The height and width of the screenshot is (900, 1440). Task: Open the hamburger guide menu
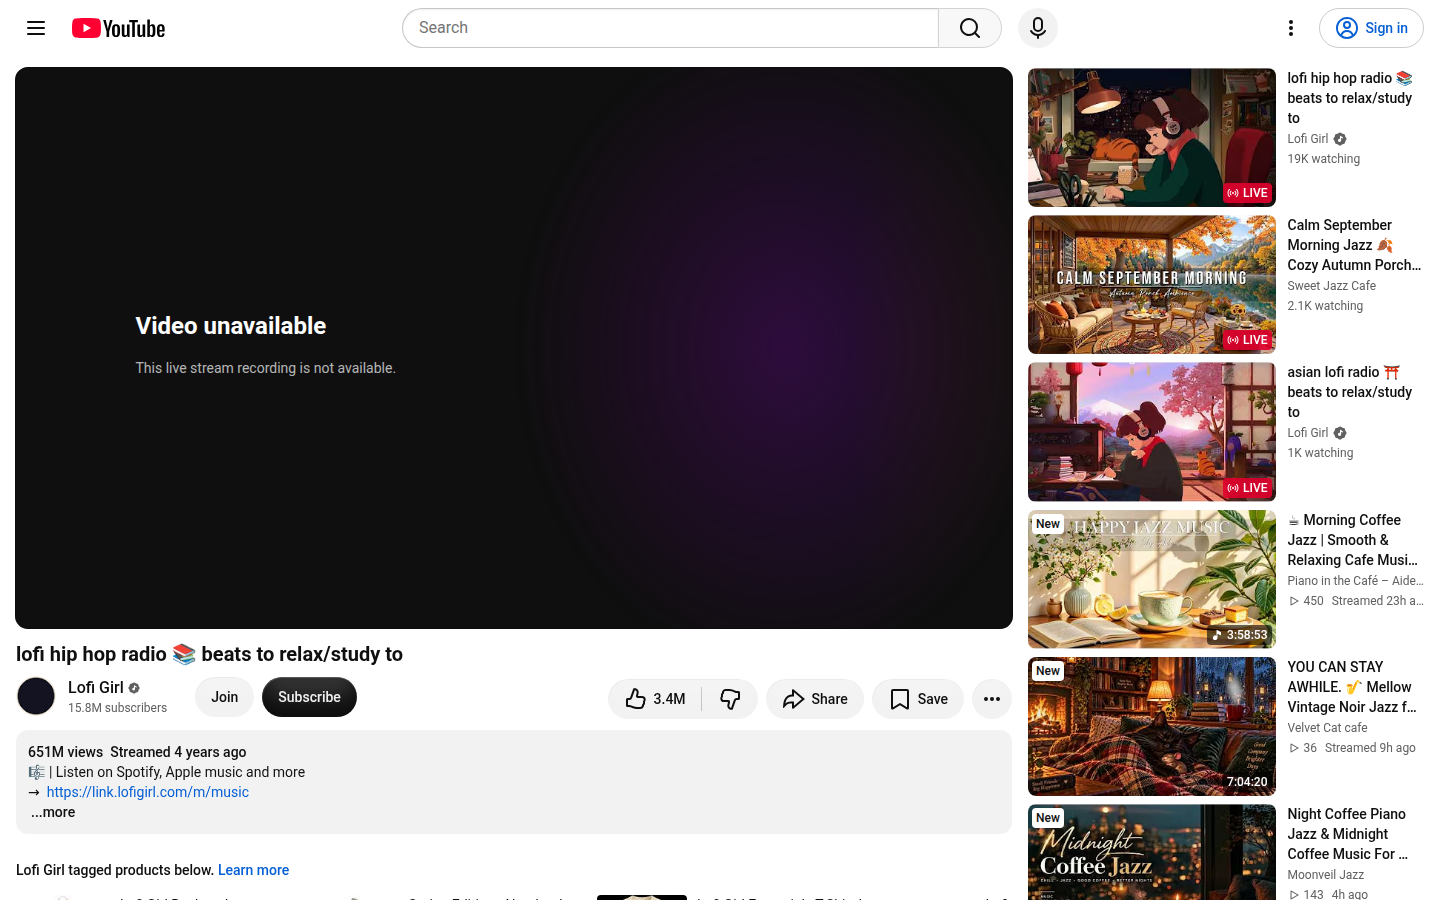coord(36,28)
